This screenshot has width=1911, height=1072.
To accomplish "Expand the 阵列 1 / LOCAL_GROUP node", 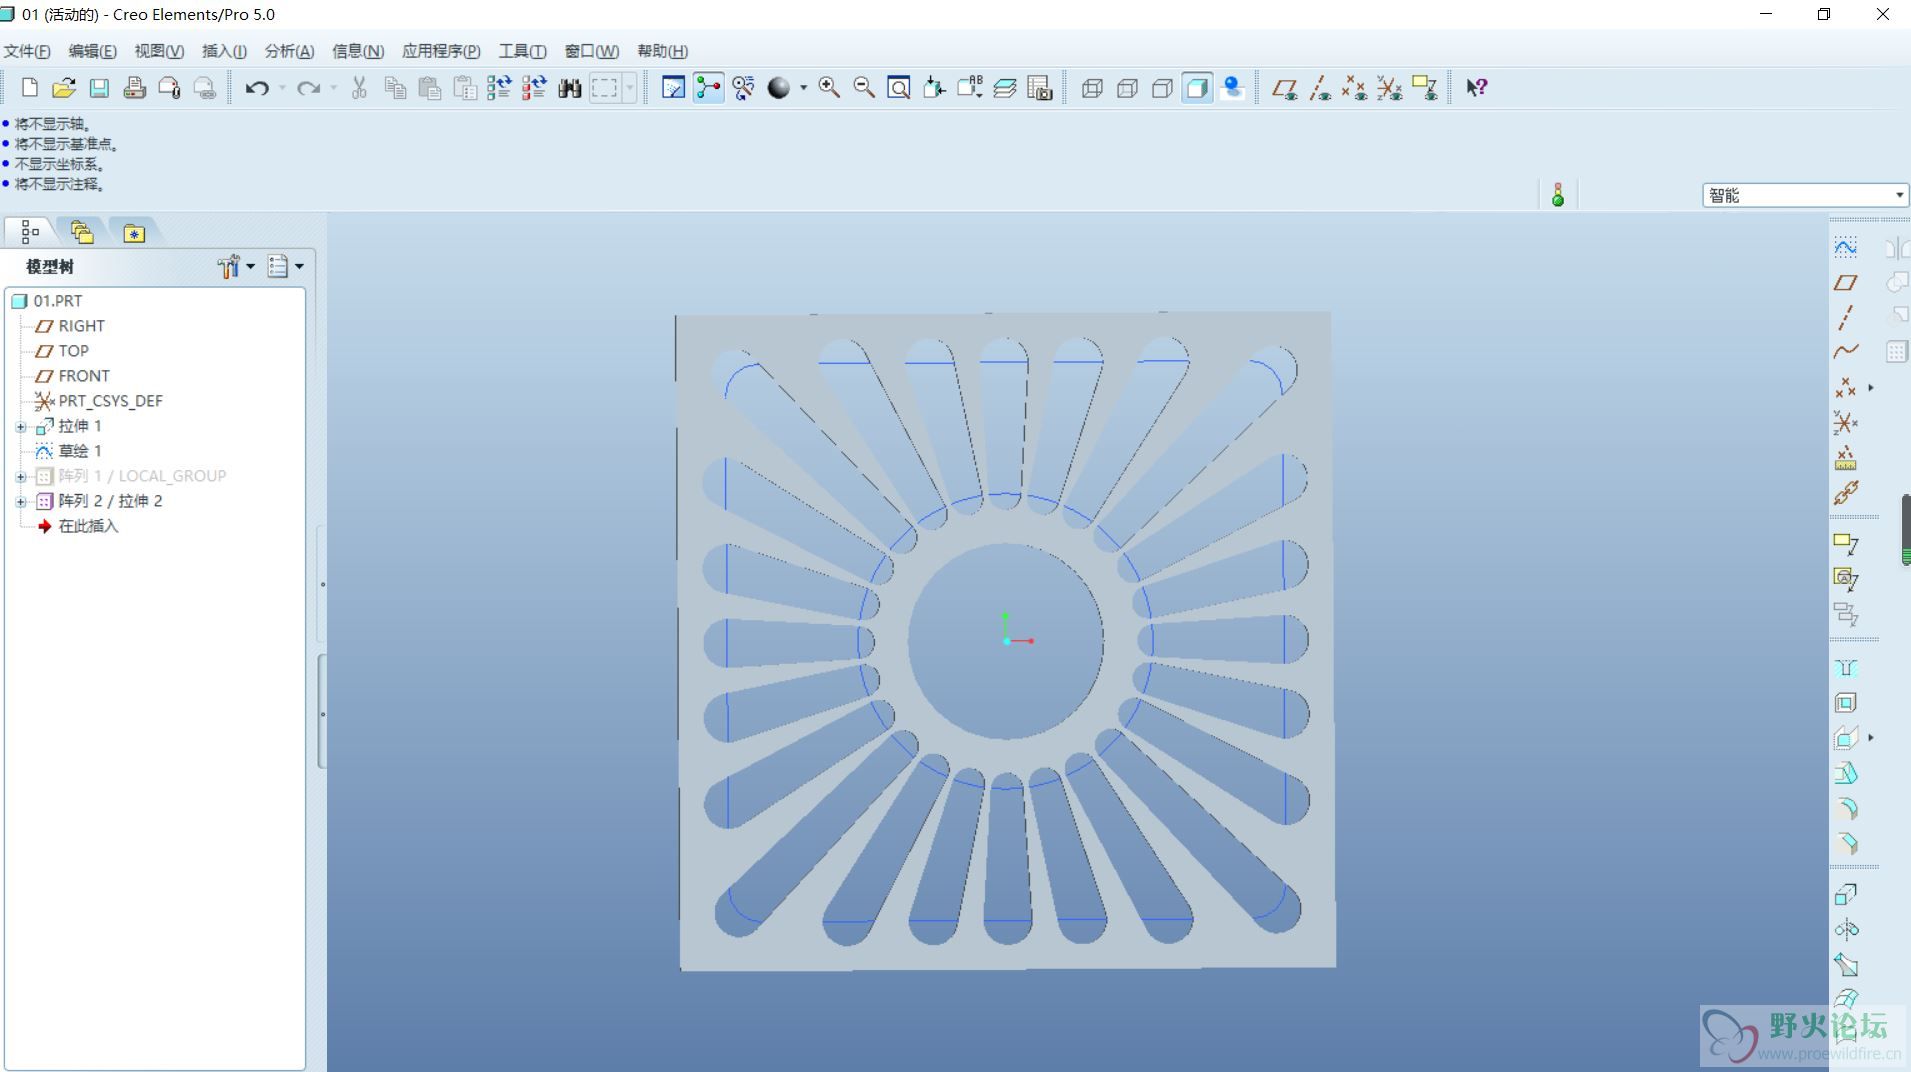I will tap(21, 477).
